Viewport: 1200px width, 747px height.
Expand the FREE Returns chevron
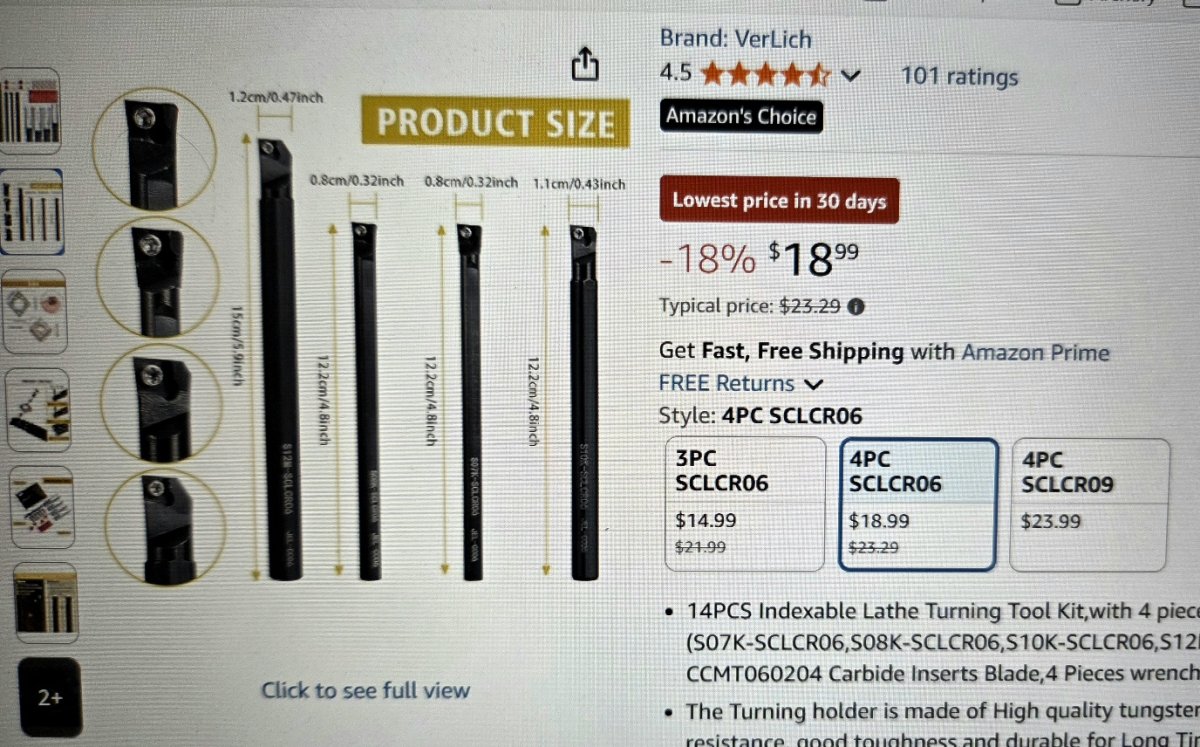tap(814, 383)
